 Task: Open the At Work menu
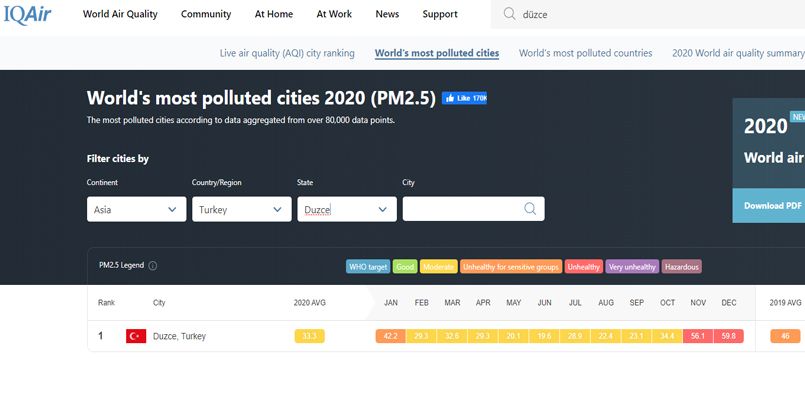(334, 14)
